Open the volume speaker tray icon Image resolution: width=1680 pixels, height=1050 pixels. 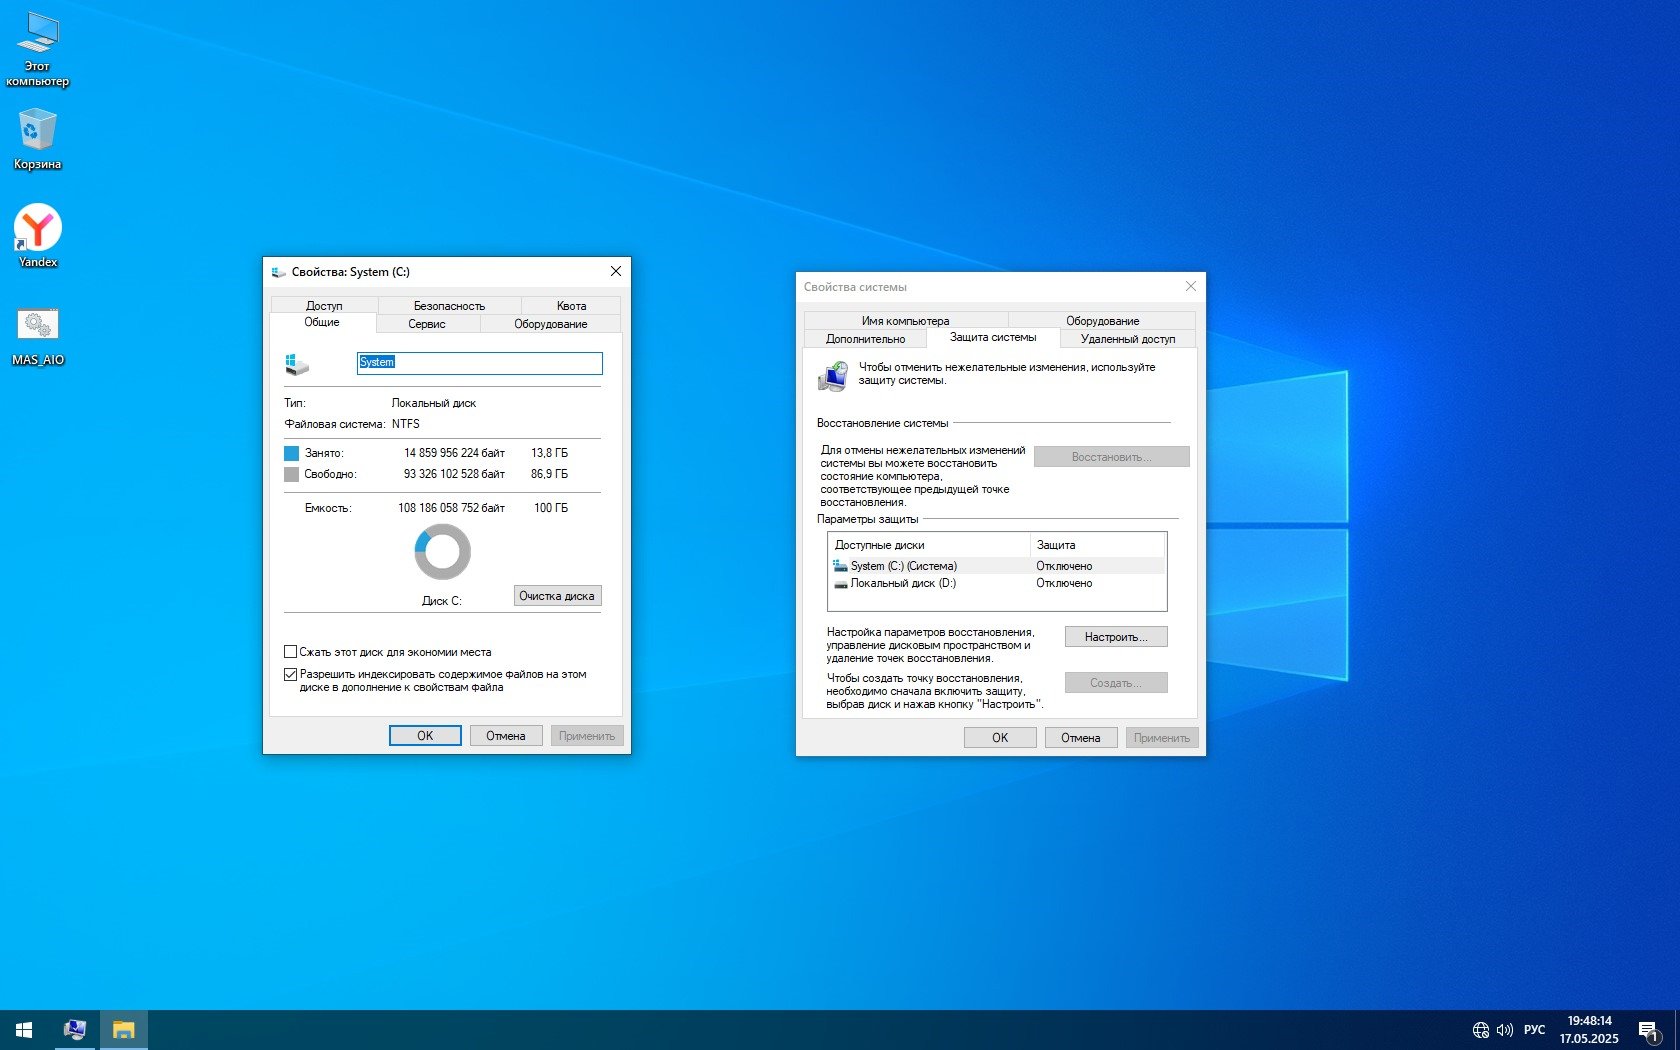[x=1505, y=1029]
